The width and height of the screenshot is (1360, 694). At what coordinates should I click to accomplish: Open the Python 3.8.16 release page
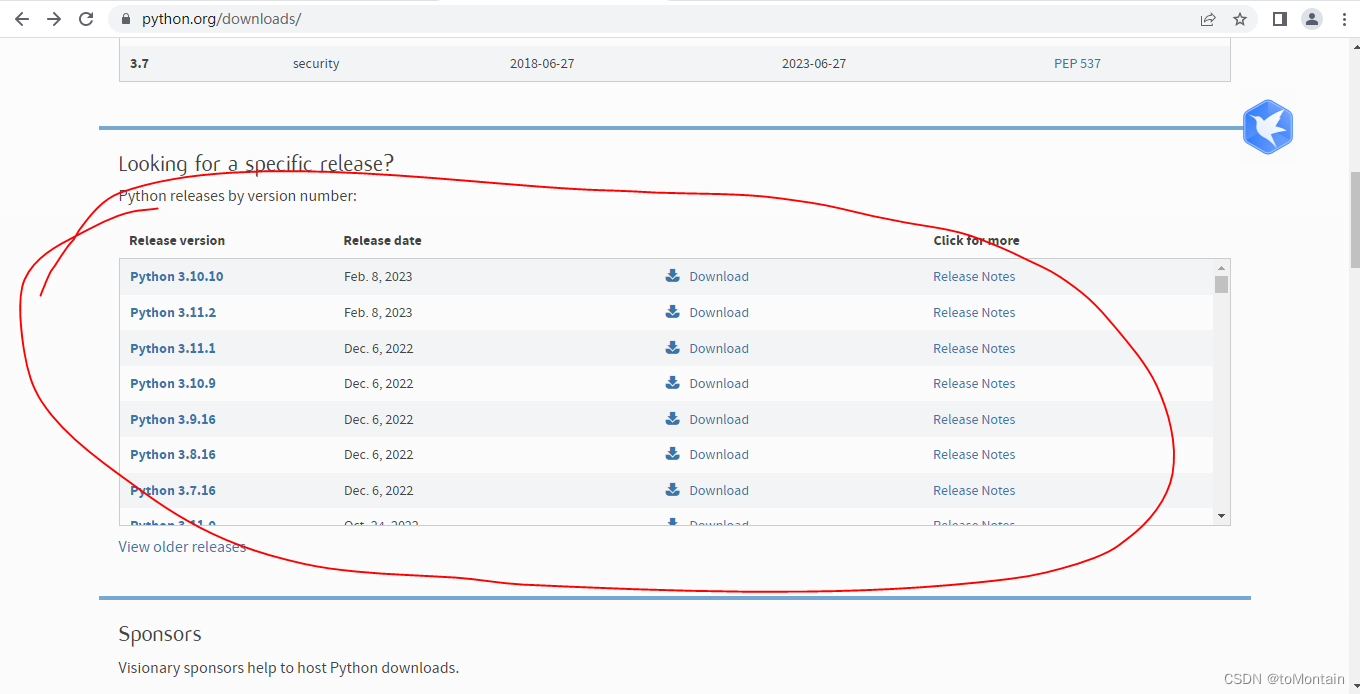[173, 454]
